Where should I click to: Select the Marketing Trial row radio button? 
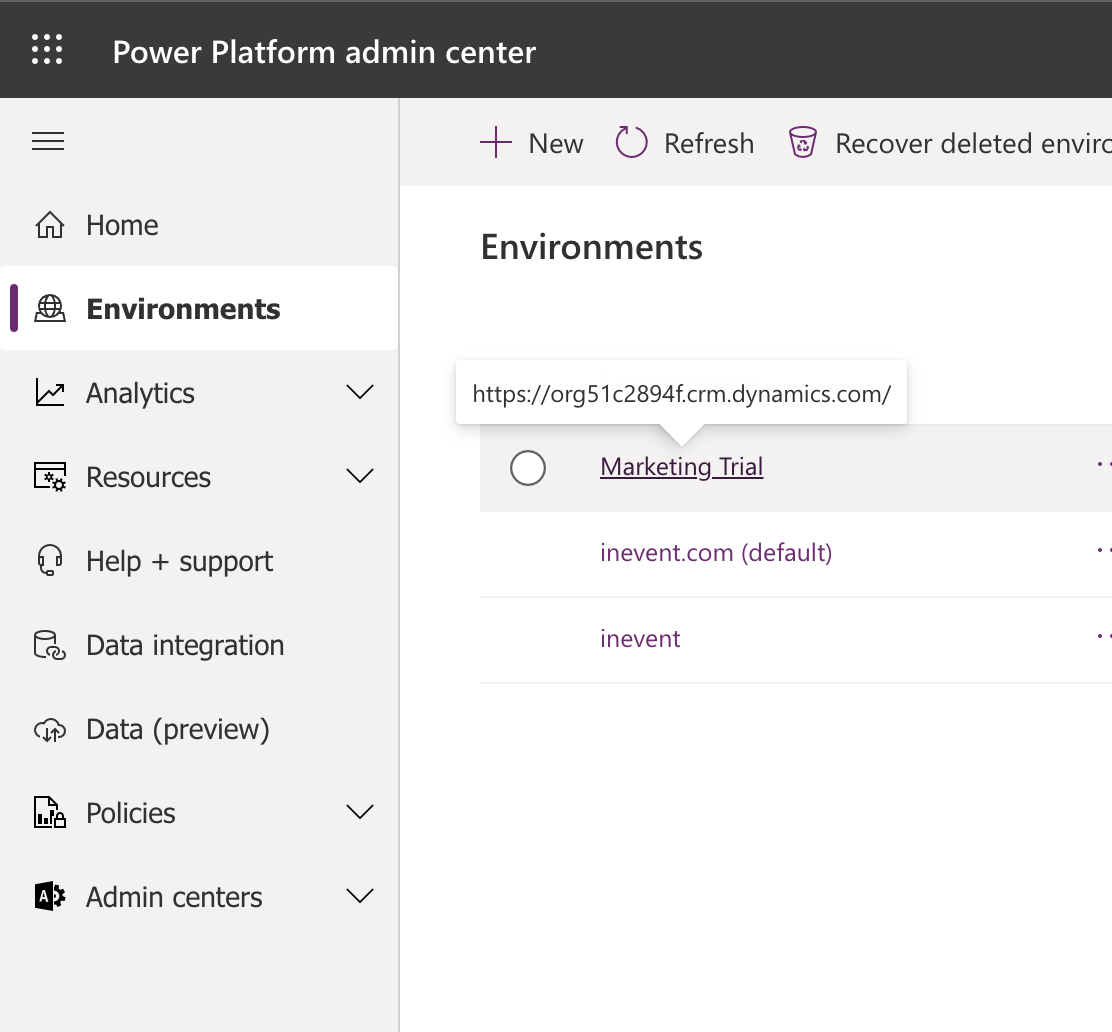528,468
